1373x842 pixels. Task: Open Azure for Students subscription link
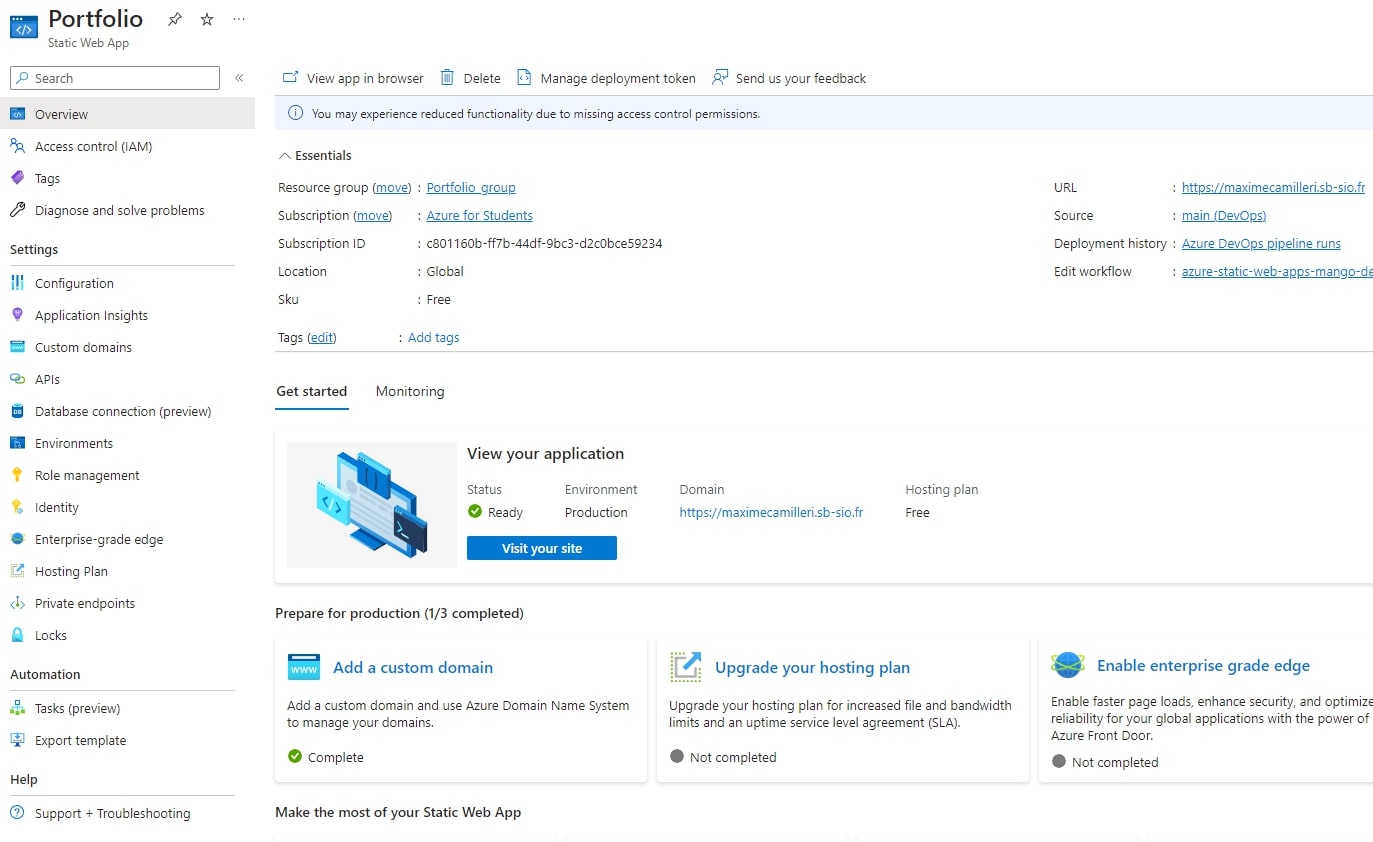[480, 216]
